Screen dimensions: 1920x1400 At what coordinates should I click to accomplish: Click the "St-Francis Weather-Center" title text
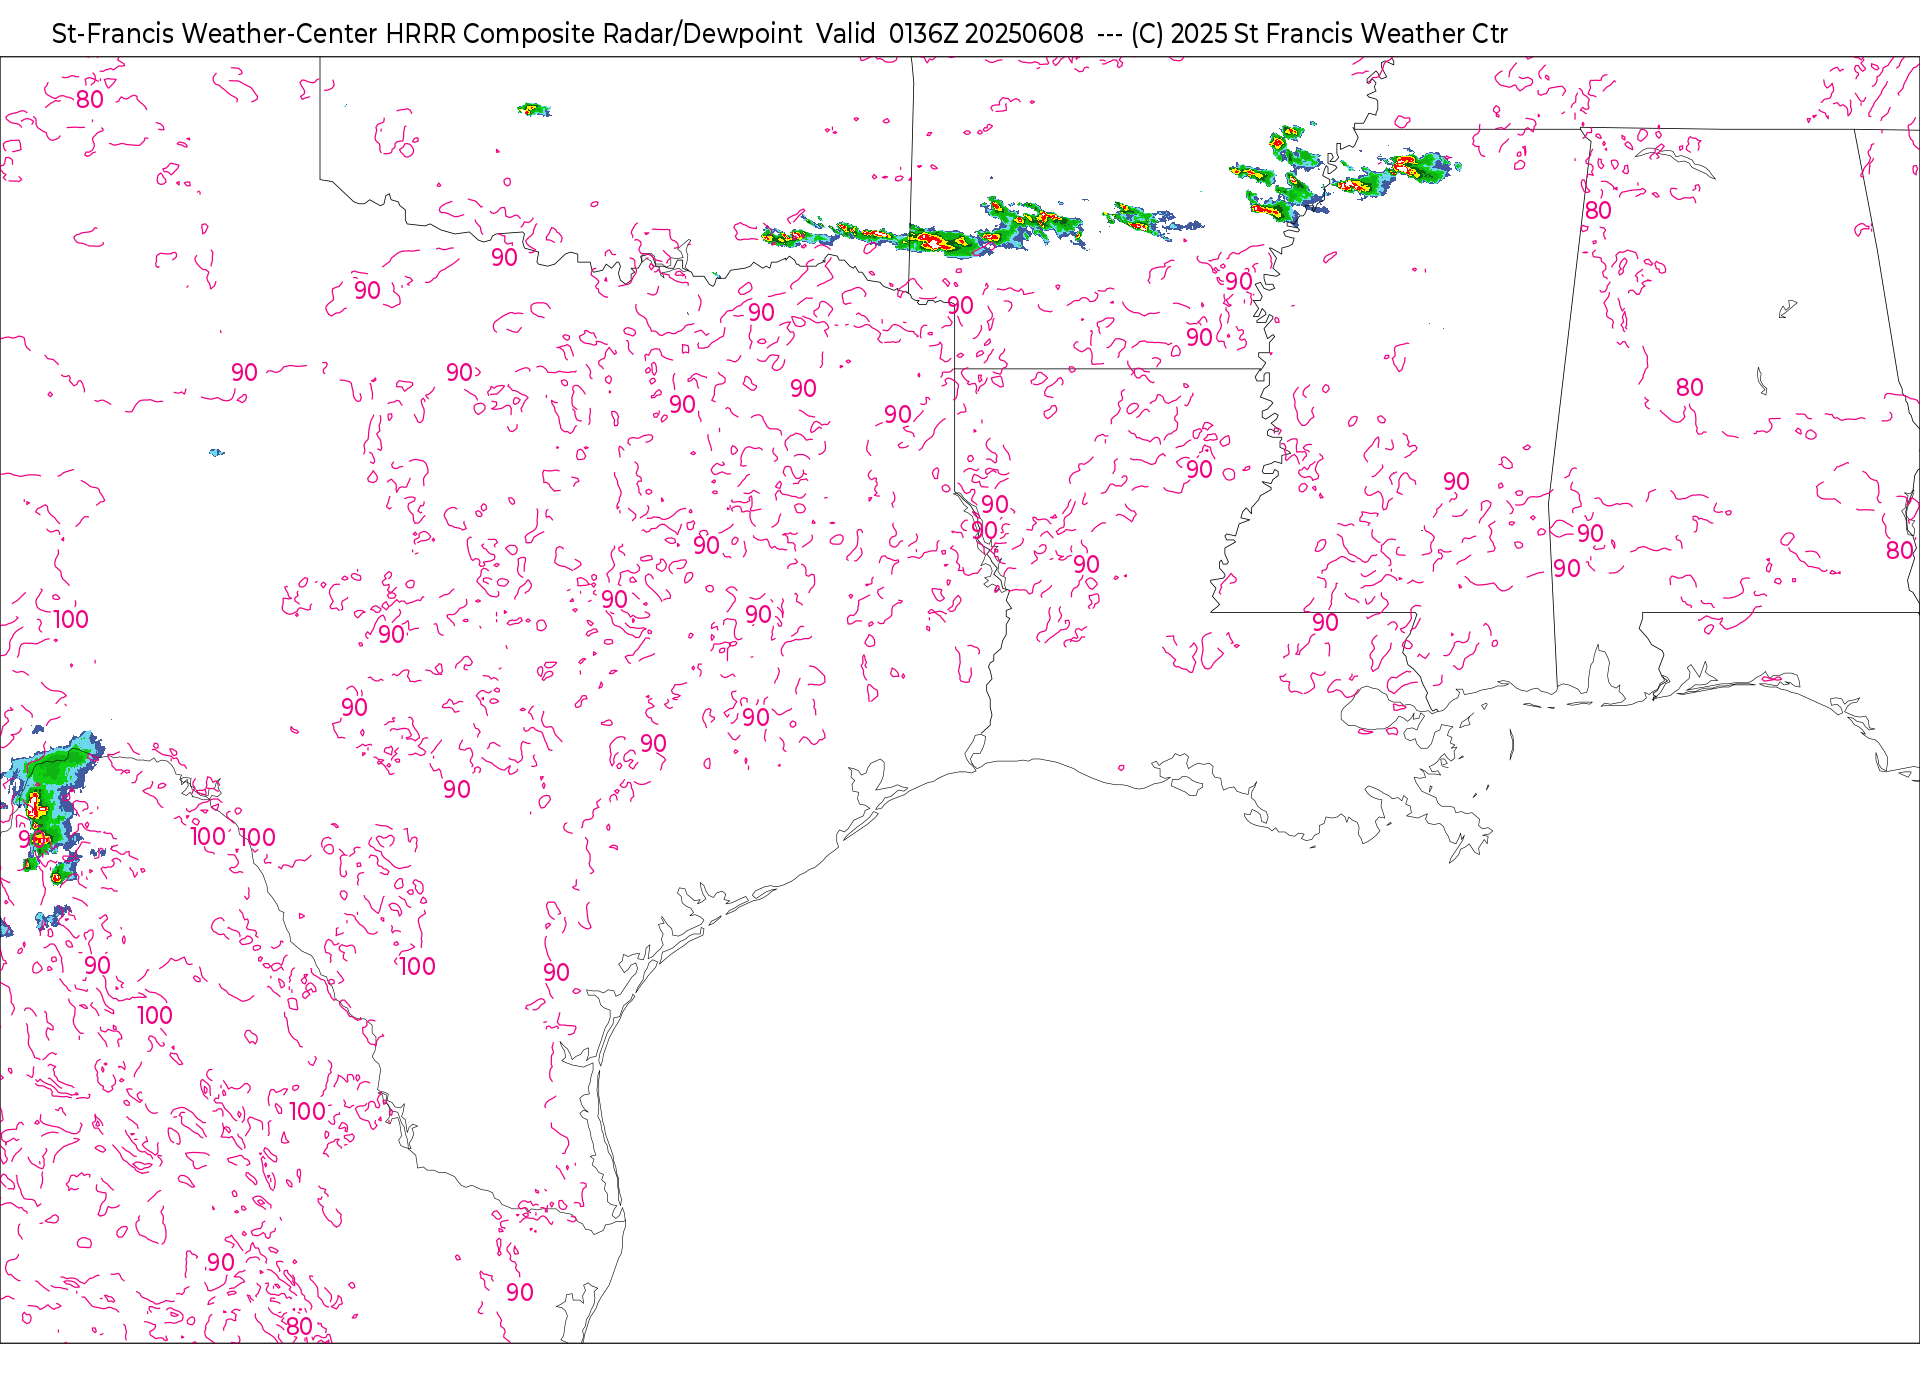click(x=215, y=34)
